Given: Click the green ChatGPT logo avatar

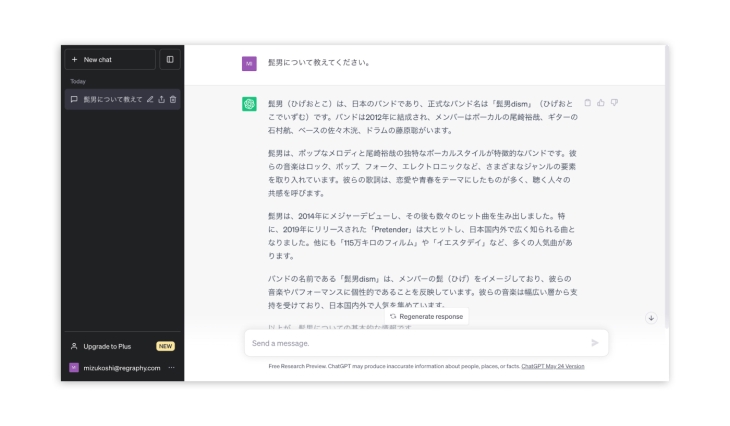Looking at the screenshot, I should point(249,104).
